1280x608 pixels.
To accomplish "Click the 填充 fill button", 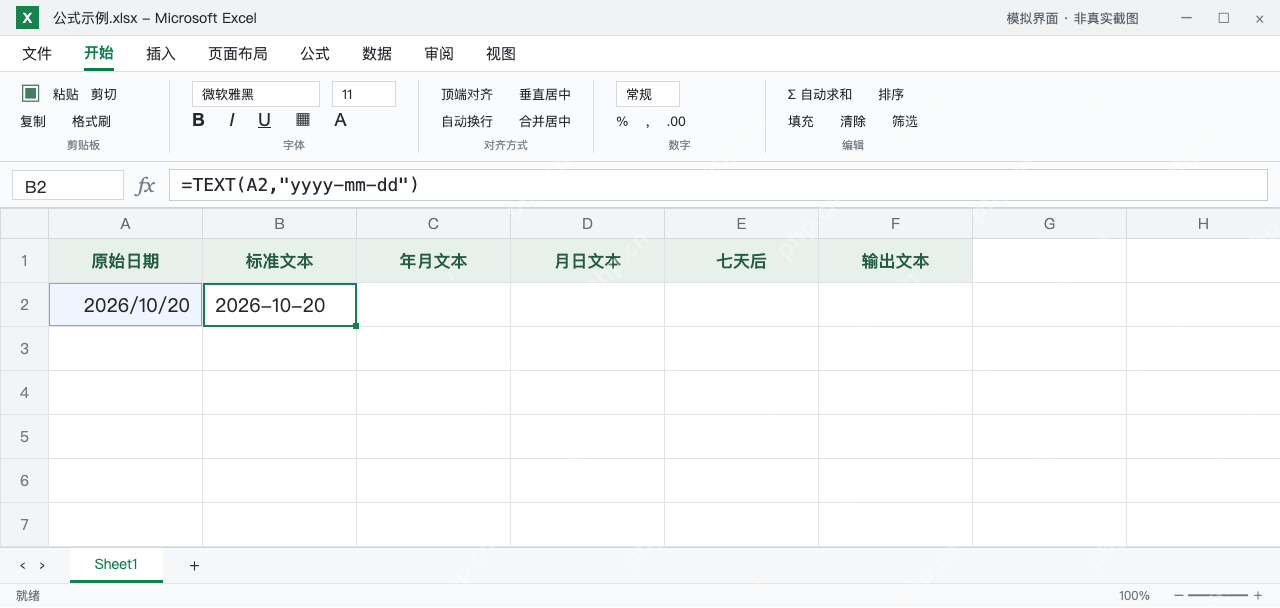I will coord(801,121).
